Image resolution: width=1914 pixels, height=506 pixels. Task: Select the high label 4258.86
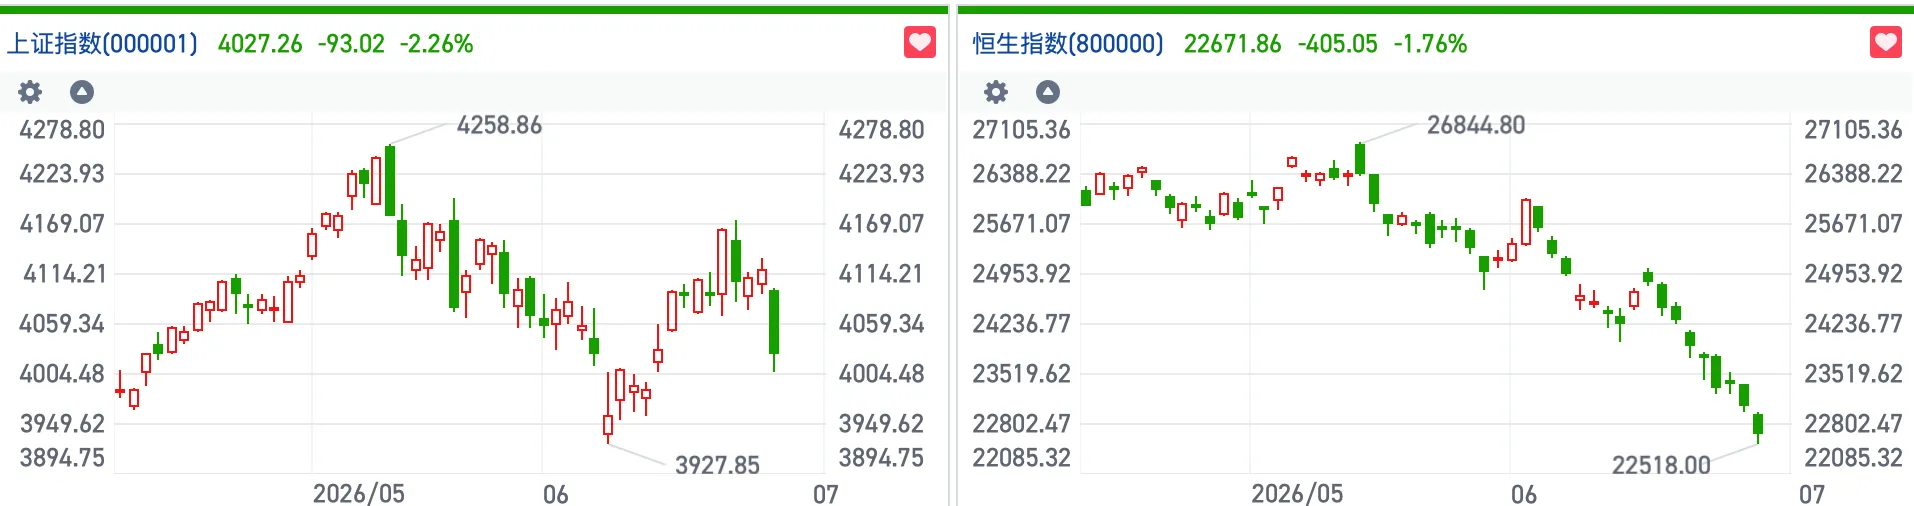coord(499,125)
